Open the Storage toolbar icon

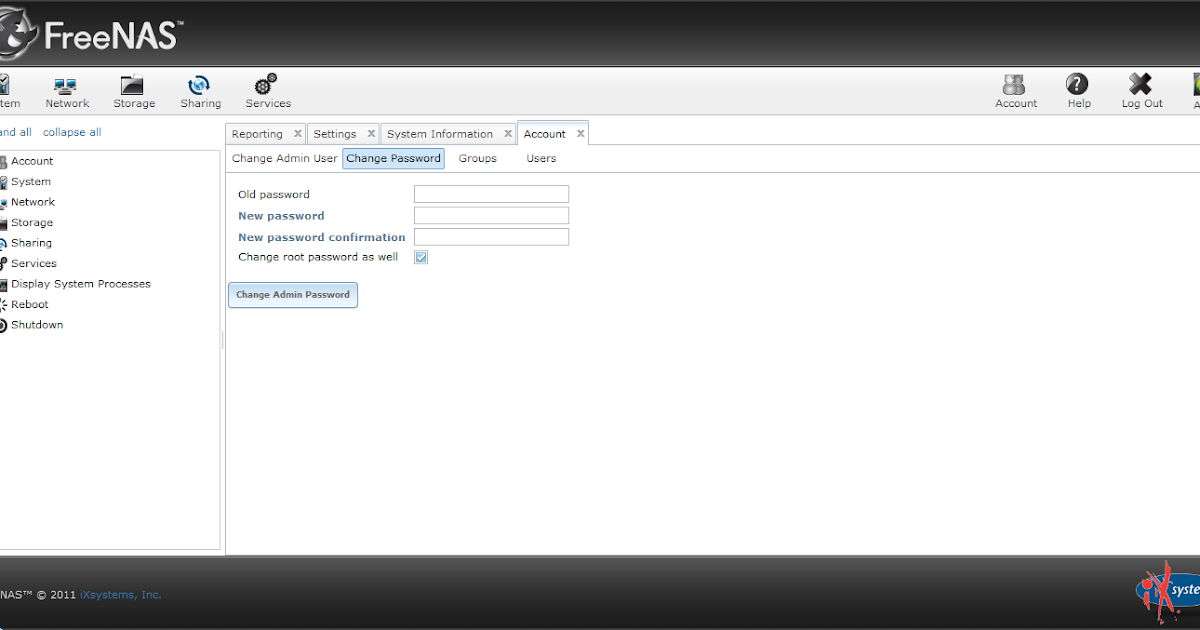[134, 92]
